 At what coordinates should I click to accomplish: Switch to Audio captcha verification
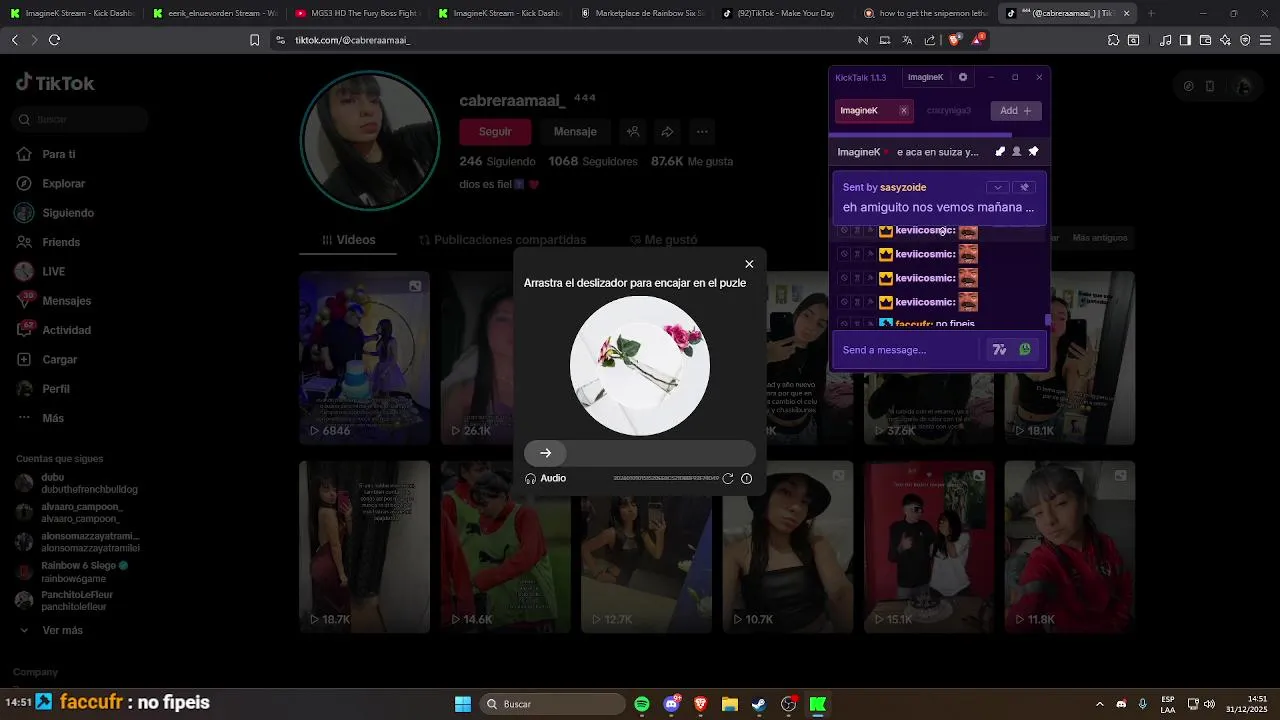point(546,478)
